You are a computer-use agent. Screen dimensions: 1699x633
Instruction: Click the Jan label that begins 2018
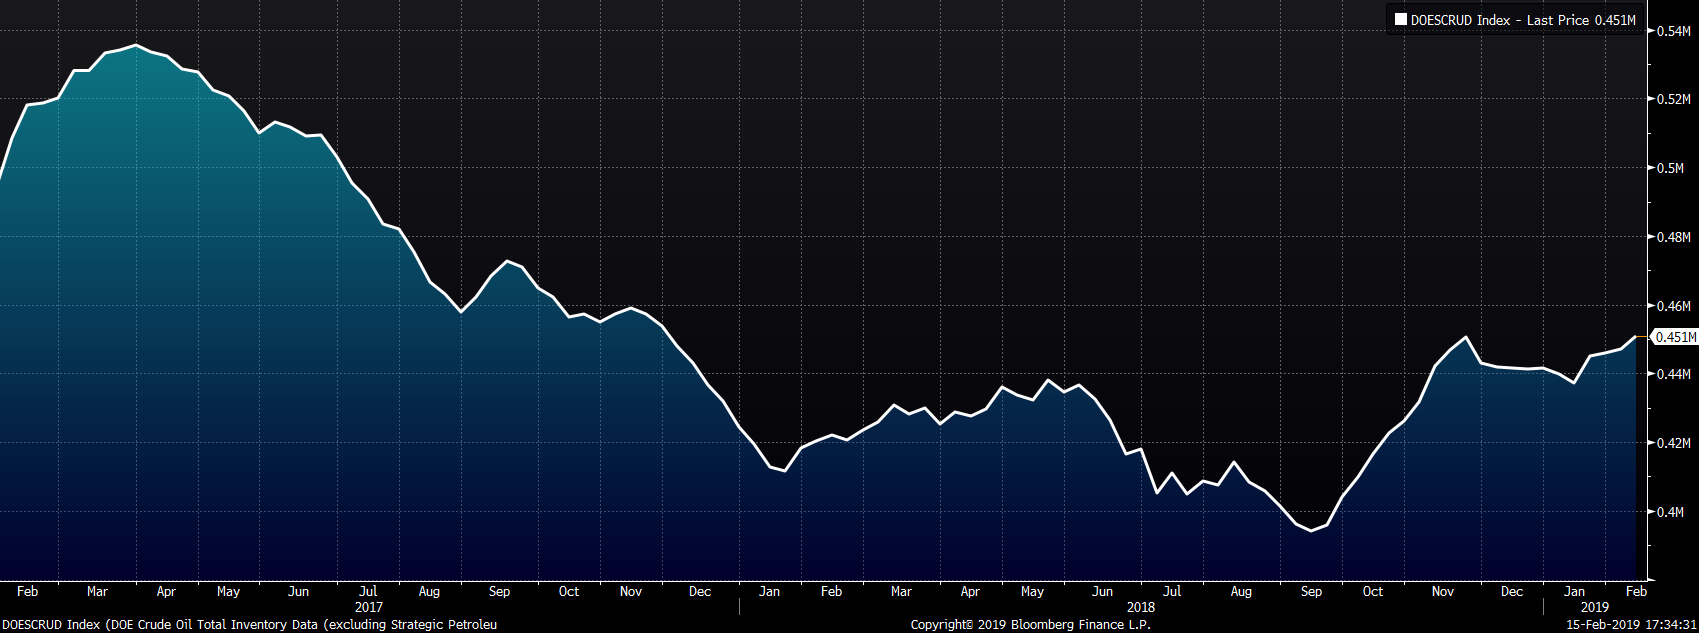click(769, 592)
